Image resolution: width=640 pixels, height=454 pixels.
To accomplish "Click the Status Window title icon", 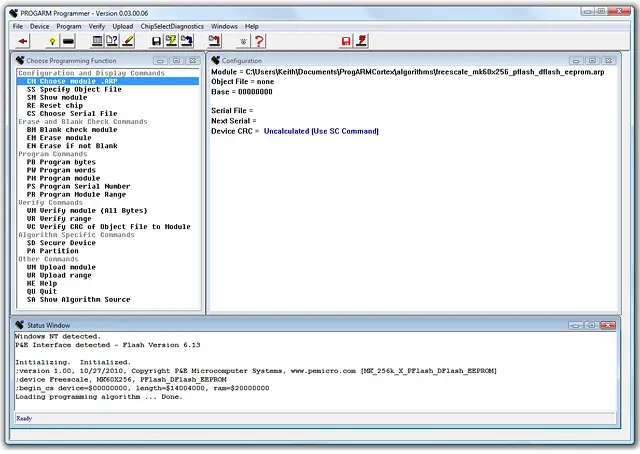I will pos(20,325).
